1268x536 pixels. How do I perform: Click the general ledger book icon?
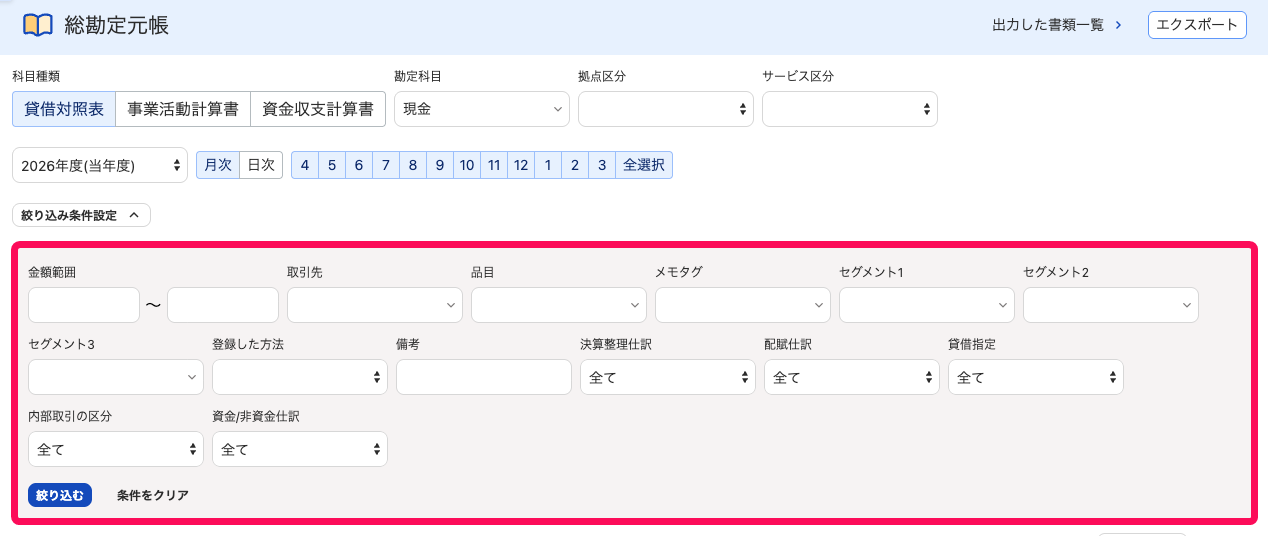(x=38, y=25)
